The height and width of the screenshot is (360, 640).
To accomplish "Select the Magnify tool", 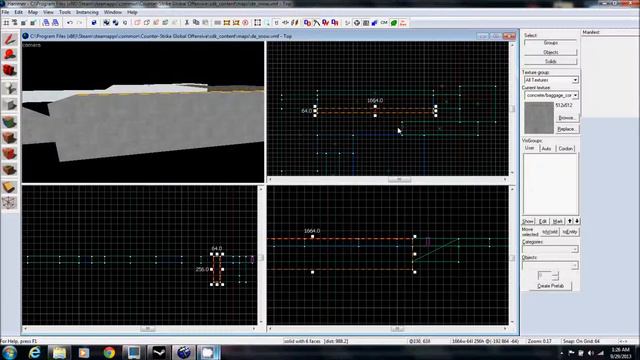I will coord(10,55).
